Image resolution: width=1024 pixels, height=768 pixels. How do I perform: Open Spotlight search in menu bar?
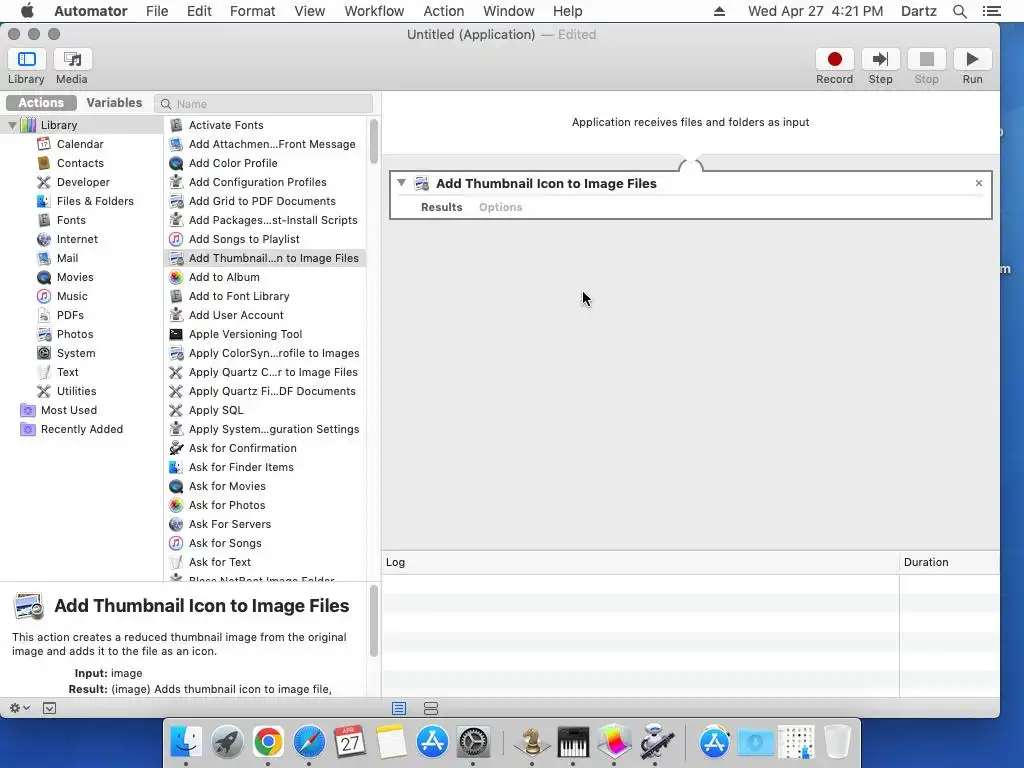pos(959,11)
